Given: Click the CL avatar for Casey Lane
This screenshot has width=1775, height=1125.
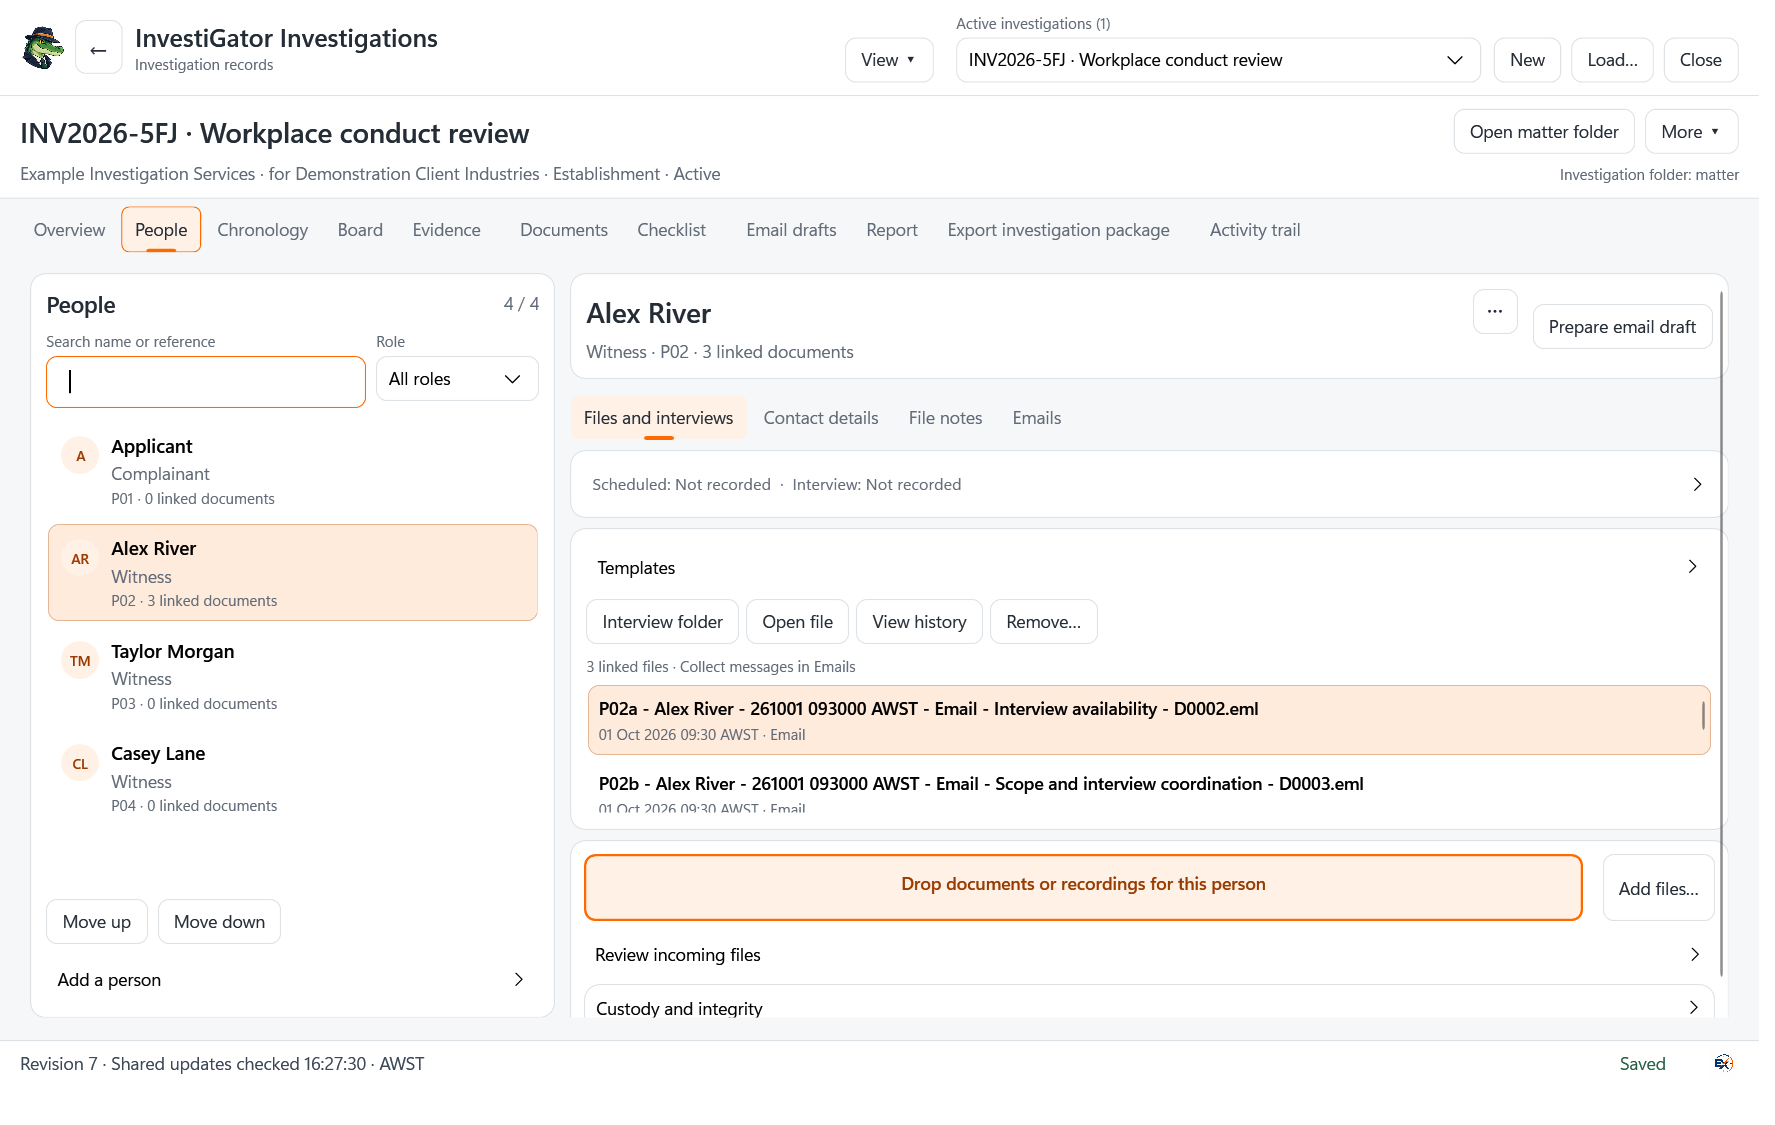Looking at the screenshot, I should (x=80, y=764).
